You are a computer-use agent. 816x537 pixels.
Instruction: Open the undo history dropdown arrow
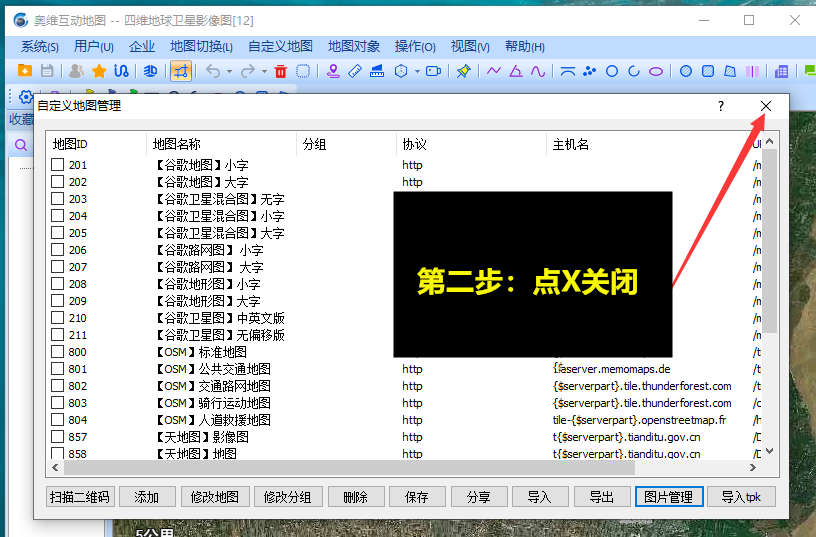click(229, 72)
